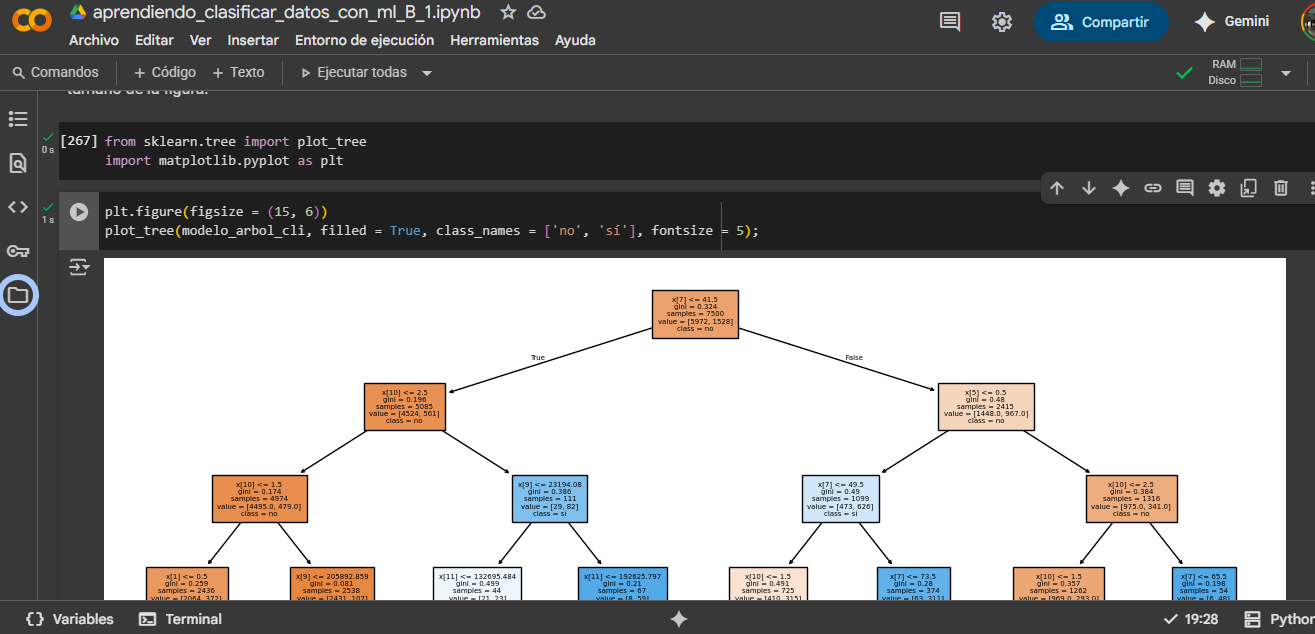Click the Gemini sparkle icon in the cell toolbar
Screen dimensions: 1315x634
pyautogui.click(x=1121, y=188)
